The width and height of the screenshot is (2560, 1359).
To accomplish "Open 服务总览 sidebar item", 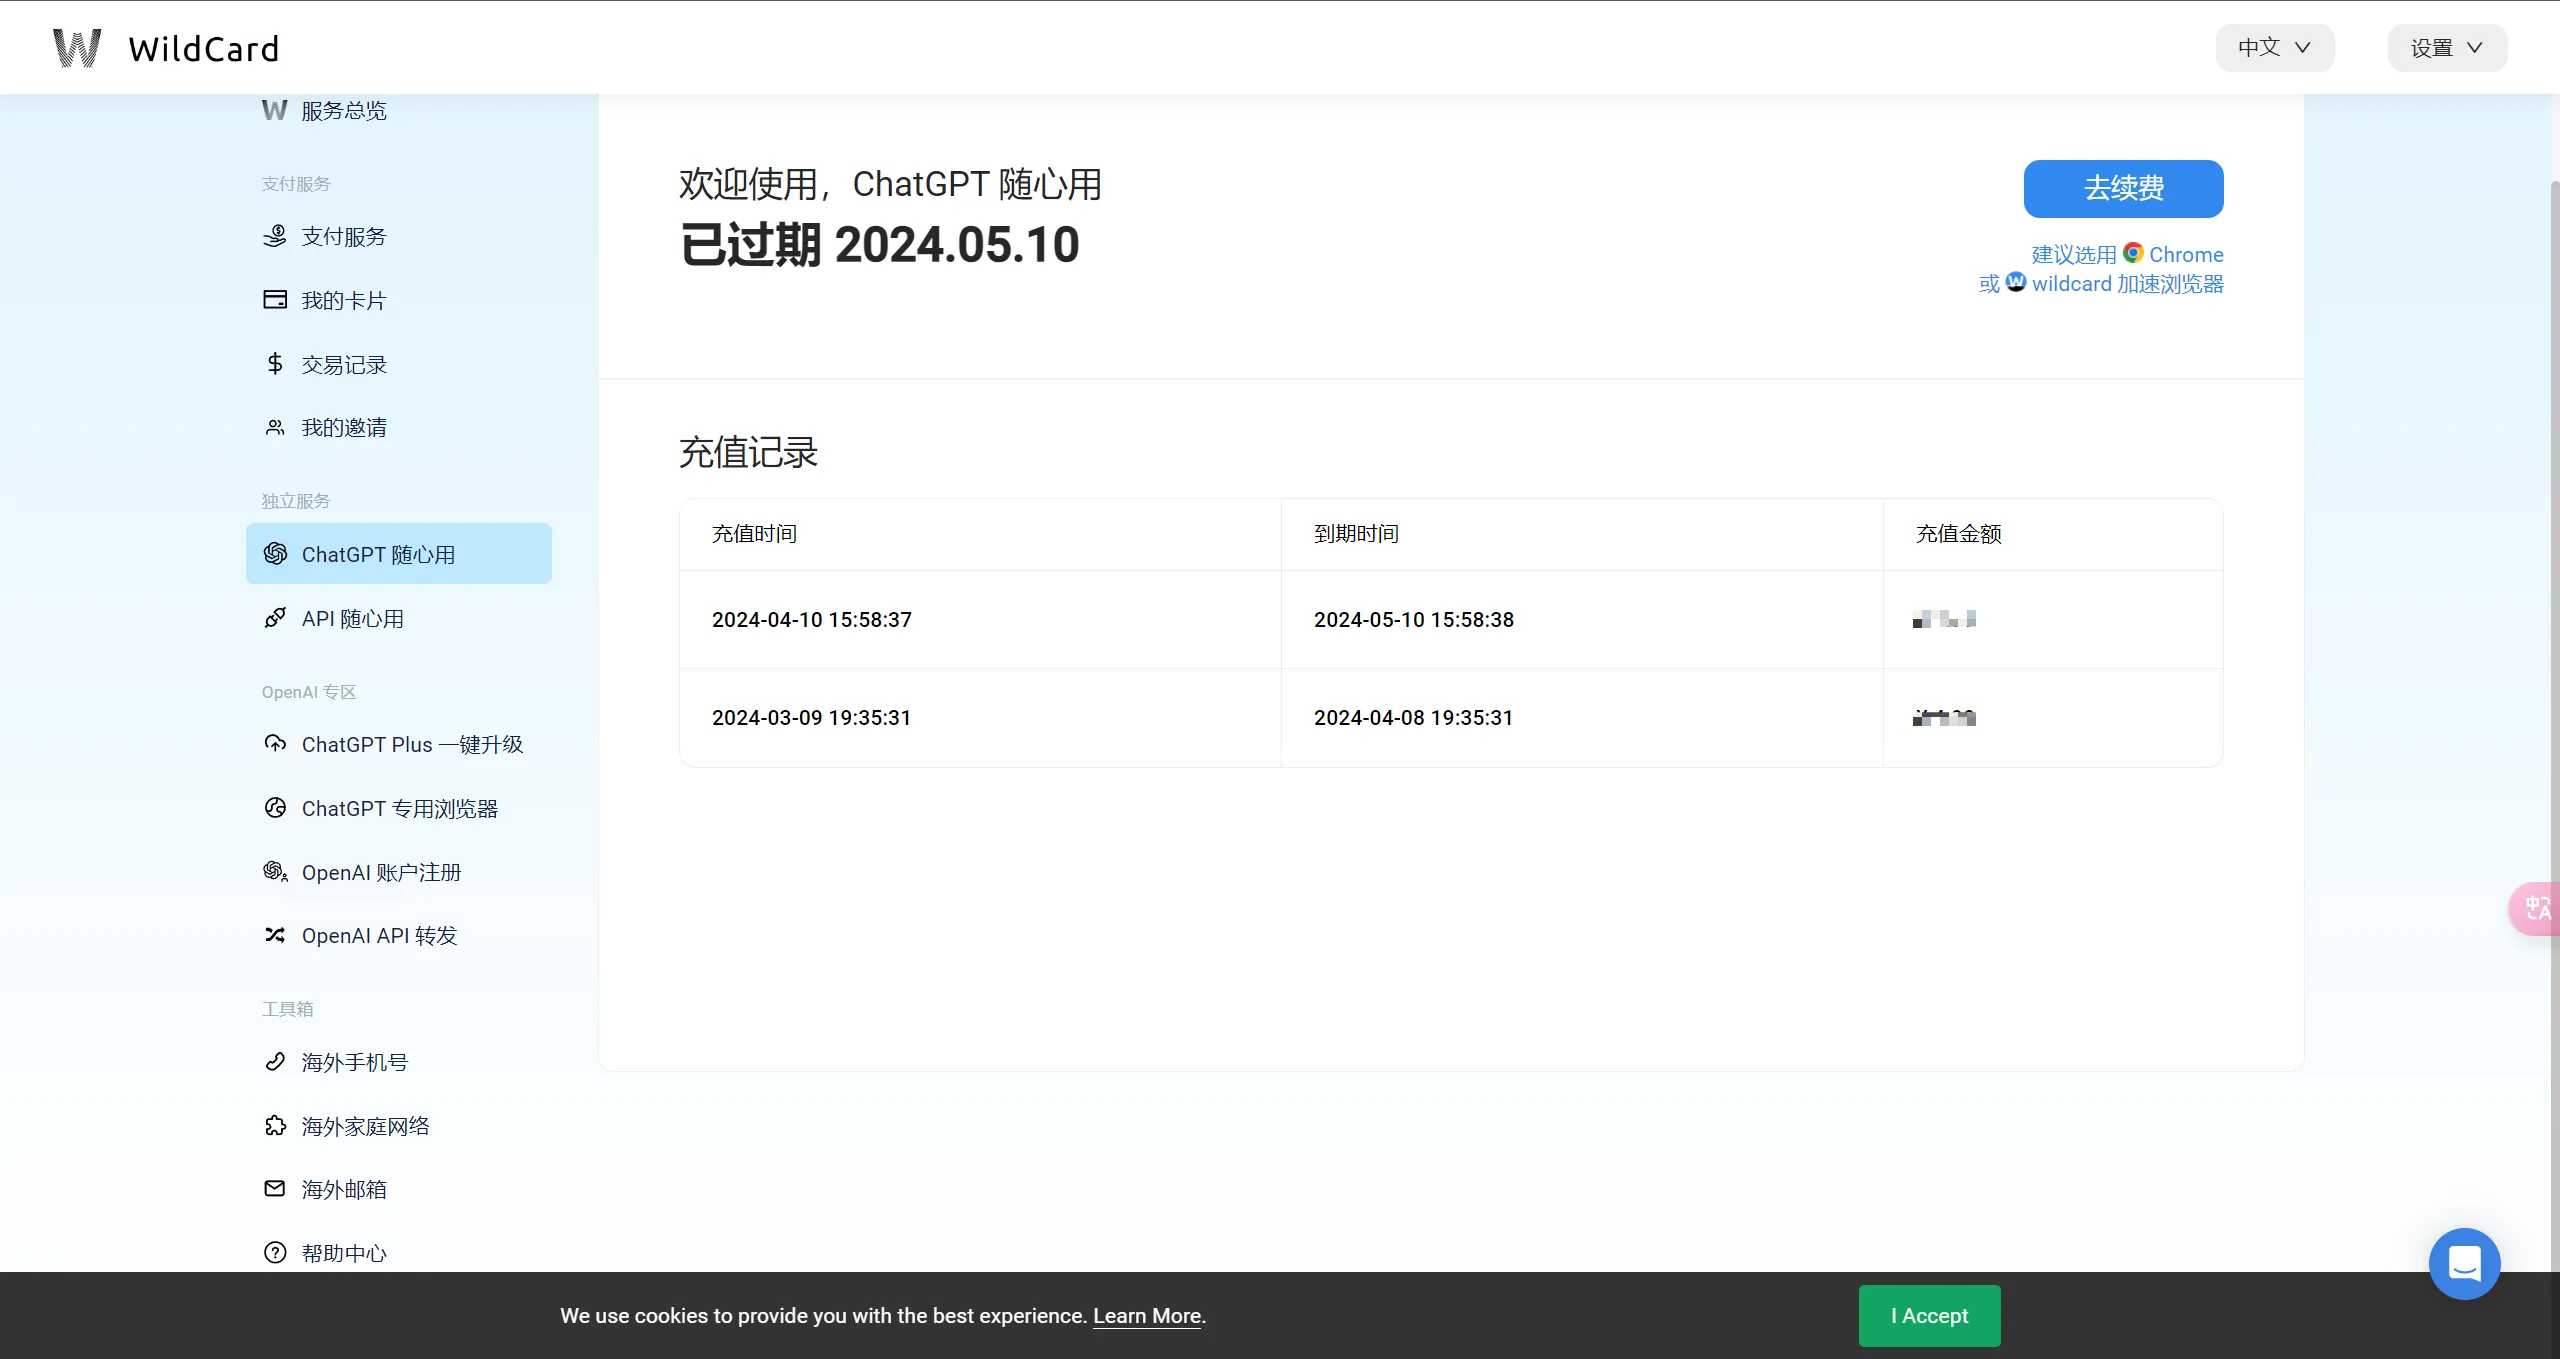I will click(x=343, y=111).
